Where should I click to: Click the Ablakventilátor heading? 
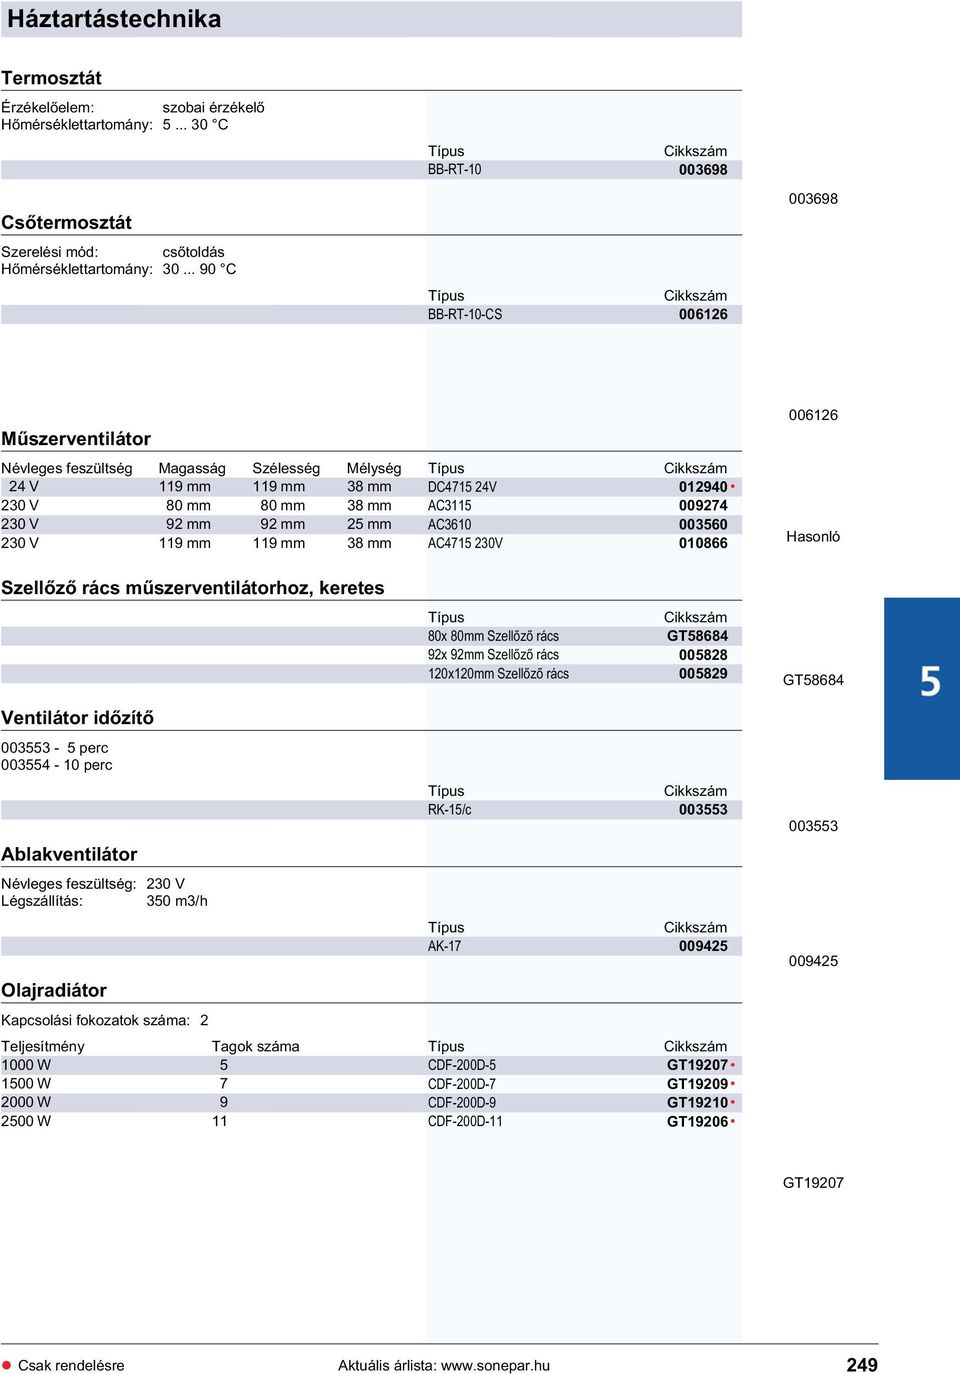69,854
